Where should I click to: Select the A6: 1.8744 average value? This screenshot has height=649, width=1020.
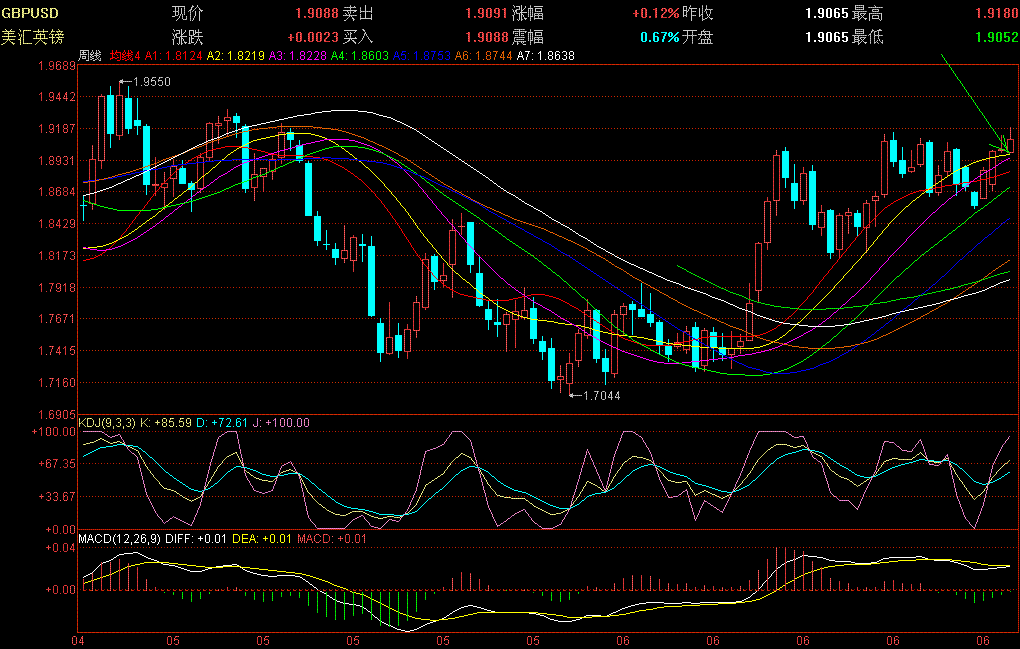point(483,56)
